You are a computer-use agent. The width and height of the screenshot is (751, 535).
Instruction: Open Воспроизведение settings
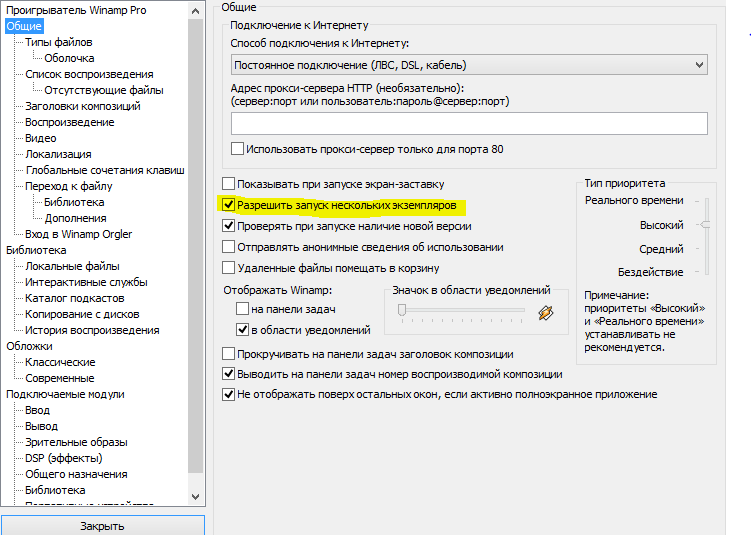pos(69,122)
